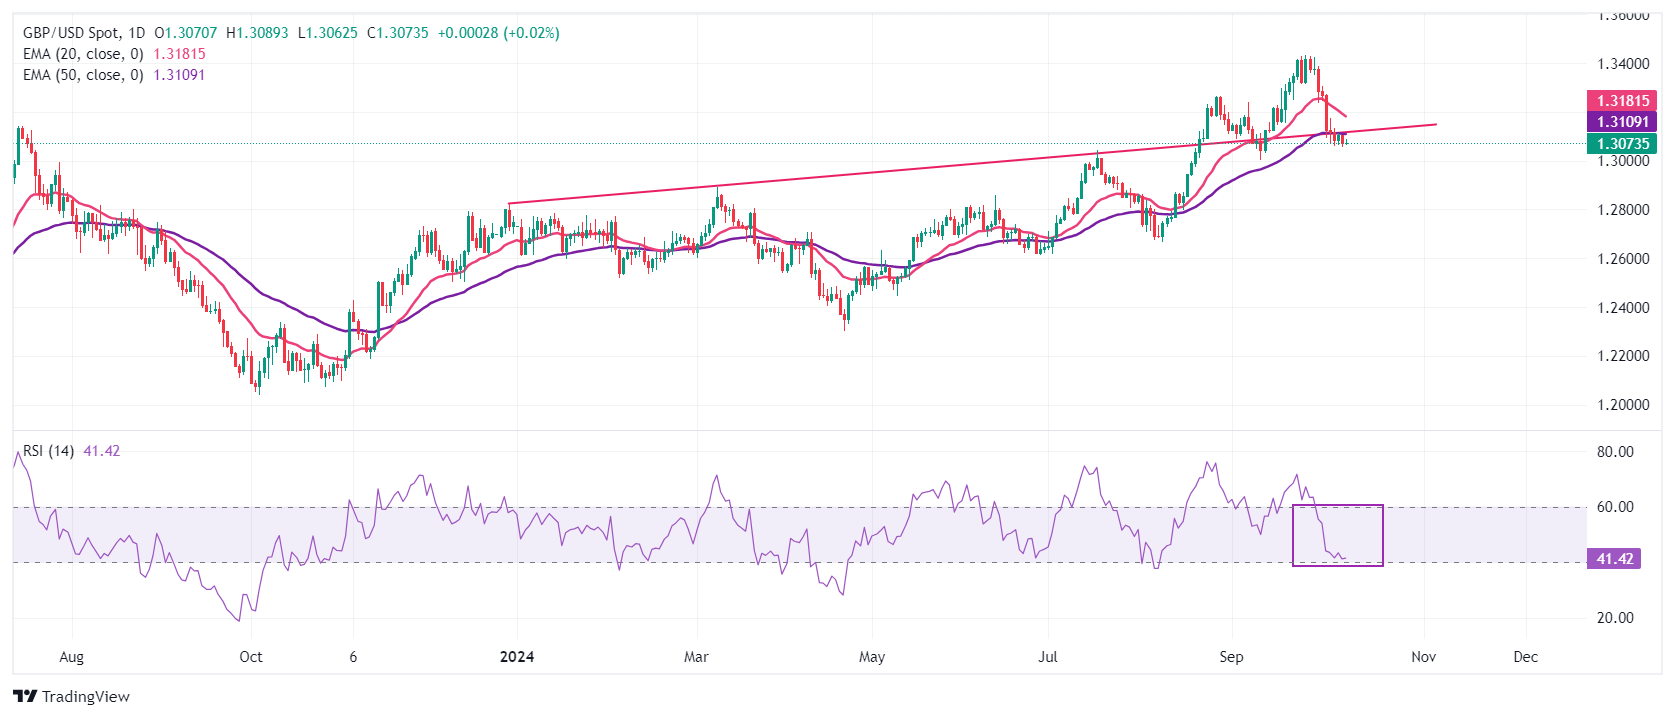Click the green 1.30735 current price tag
Image resolution: width=1675 pixels, height=718 pixels.
pos(1622,144)
